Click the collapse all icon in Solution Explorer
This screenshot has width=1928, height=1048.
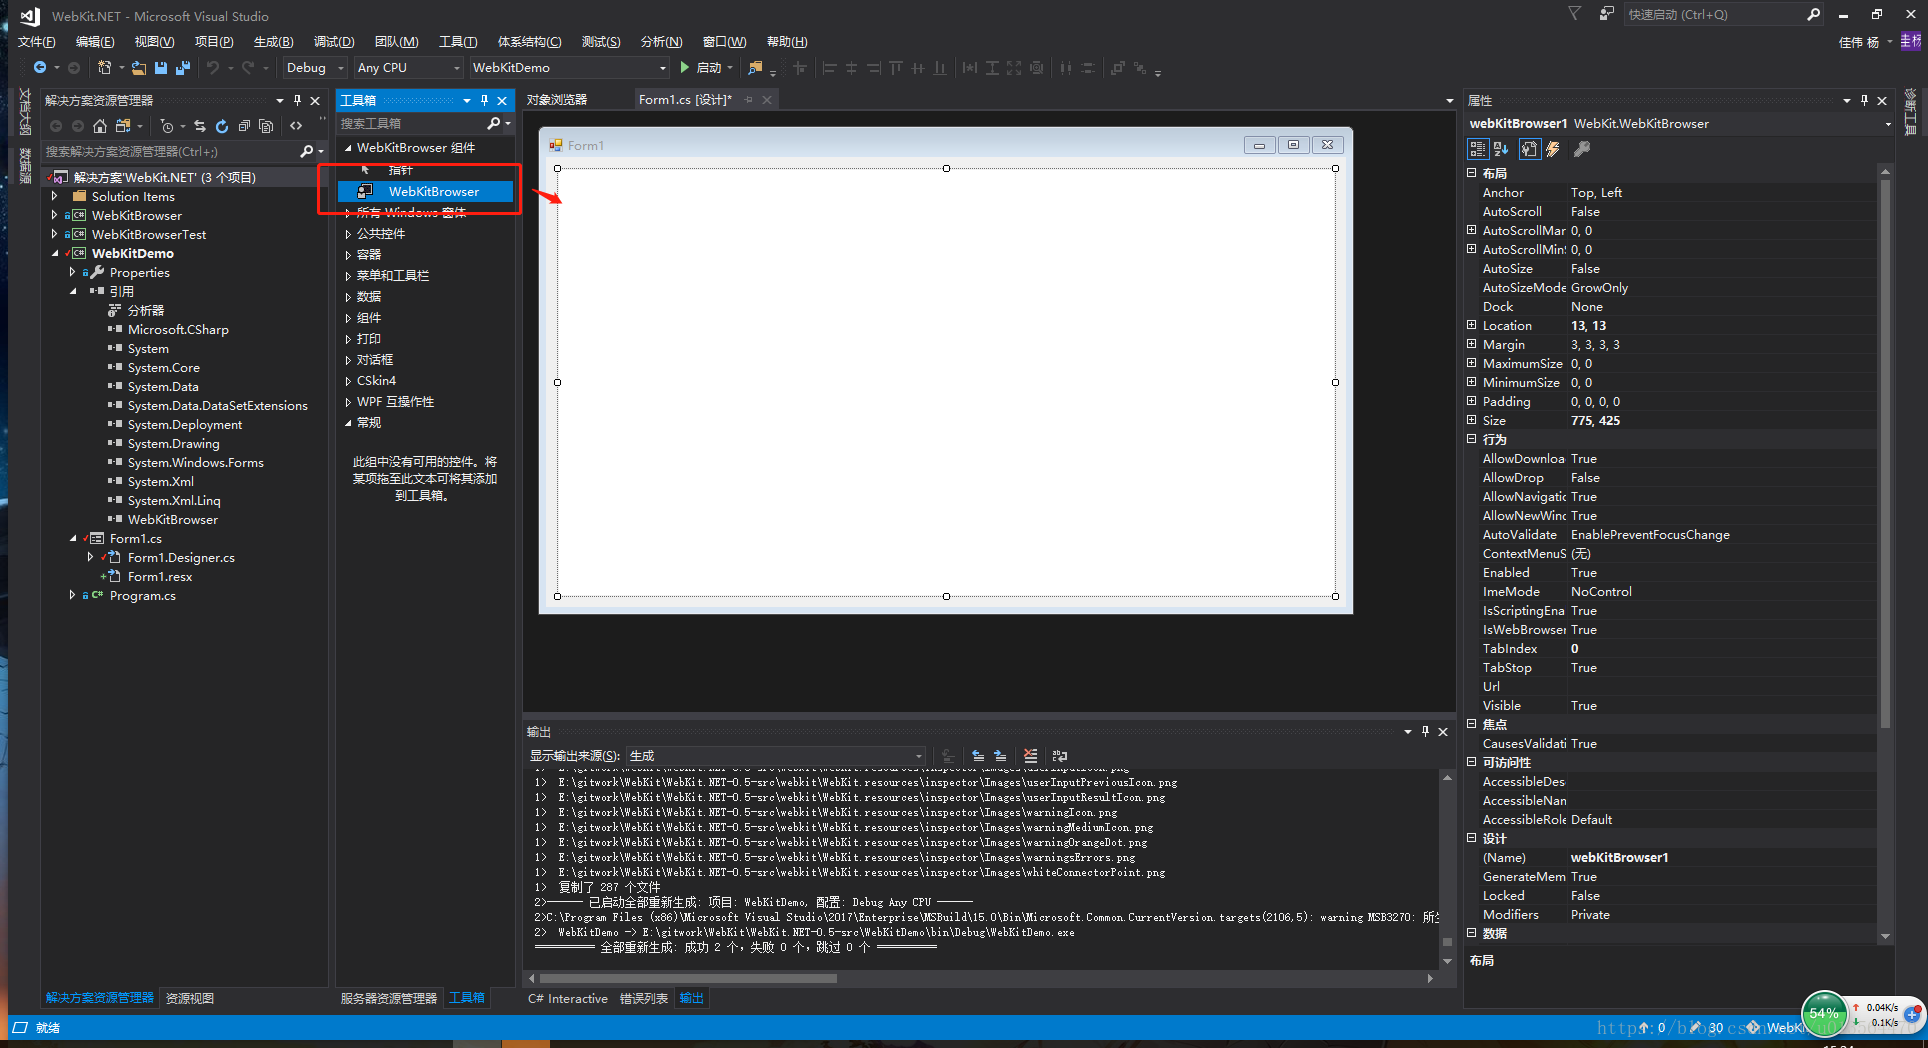[244, 126]
